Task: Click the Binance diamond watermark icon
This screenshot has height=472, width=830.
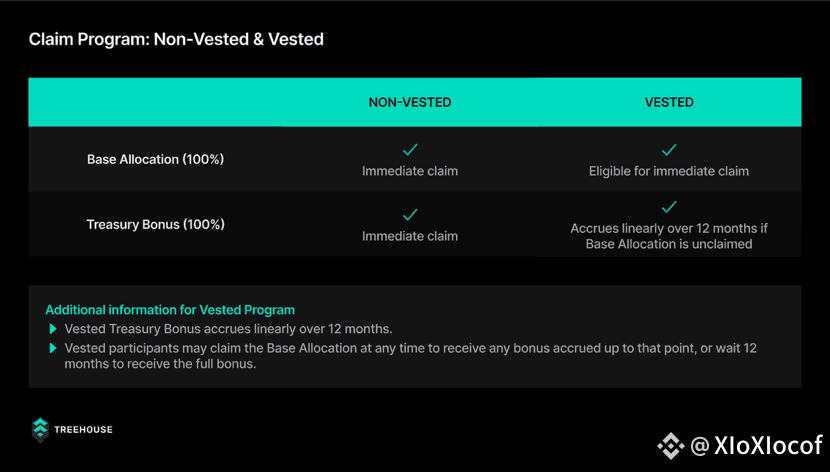Action: coord(671,446)
